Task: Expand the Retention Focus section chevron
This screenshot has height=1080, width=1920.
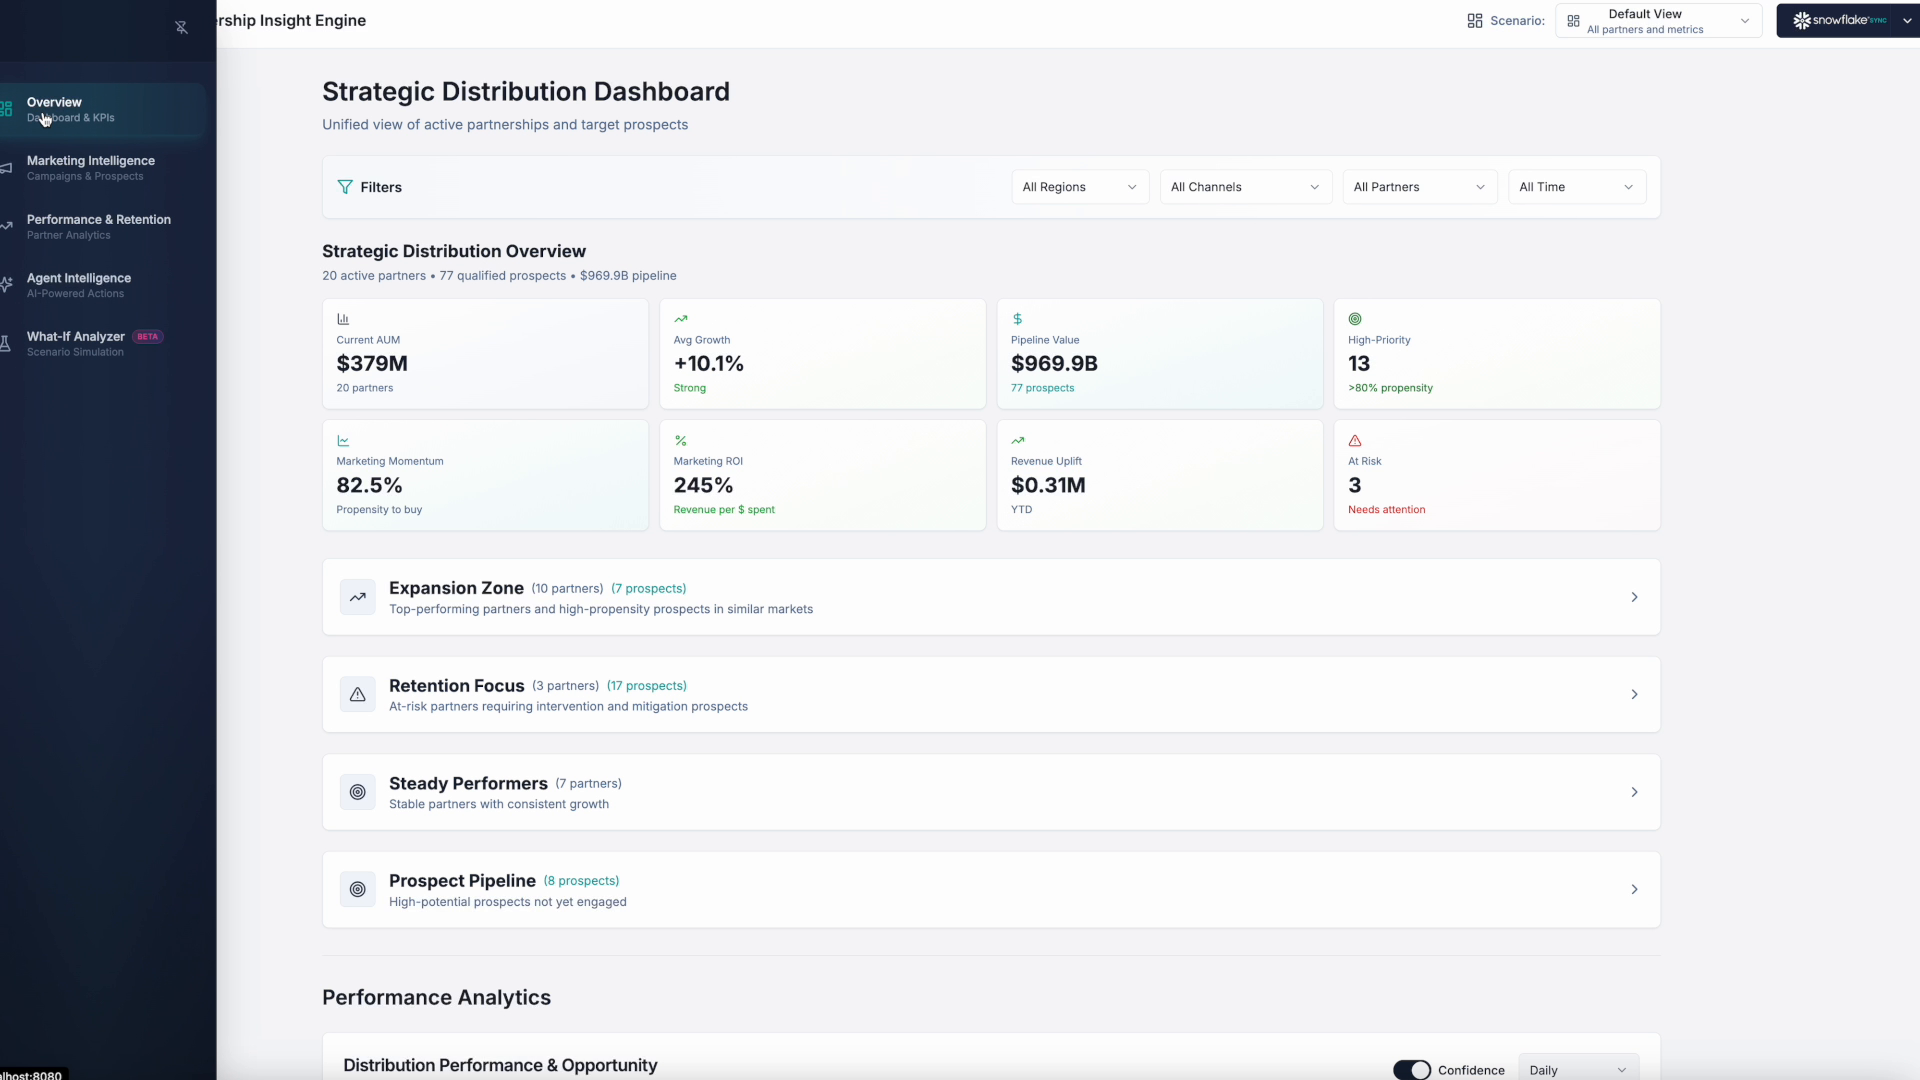Action: (1634, 695)
